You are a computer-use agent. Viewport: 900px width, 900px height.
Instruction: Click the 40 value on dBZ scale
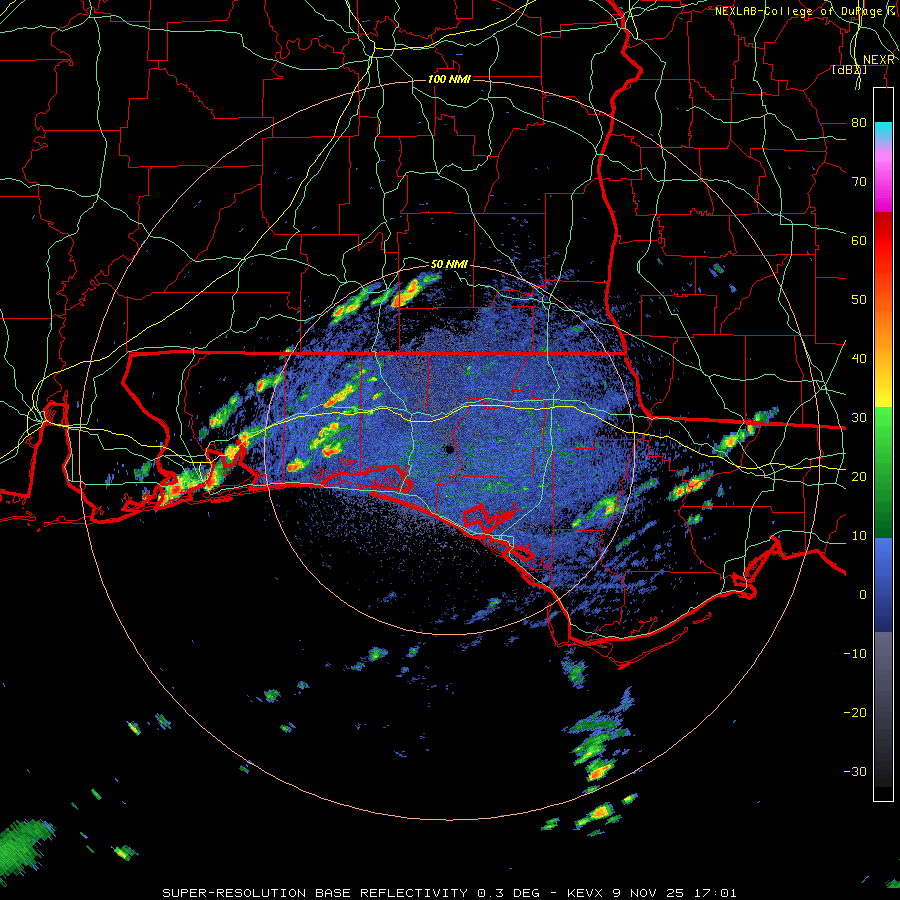(x=859, y=359)
